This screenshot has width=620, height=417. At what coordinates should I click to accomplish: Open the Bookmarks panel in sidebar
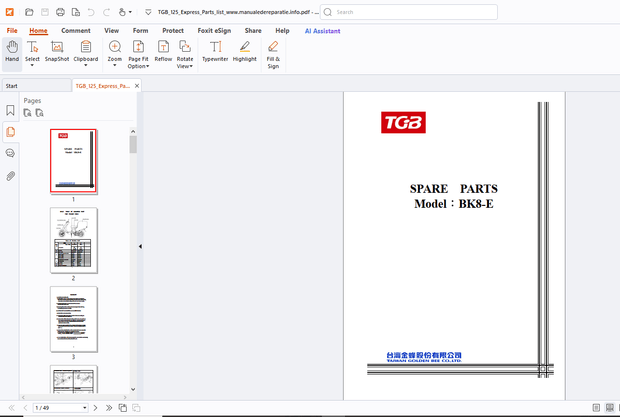tap(10, 111)
